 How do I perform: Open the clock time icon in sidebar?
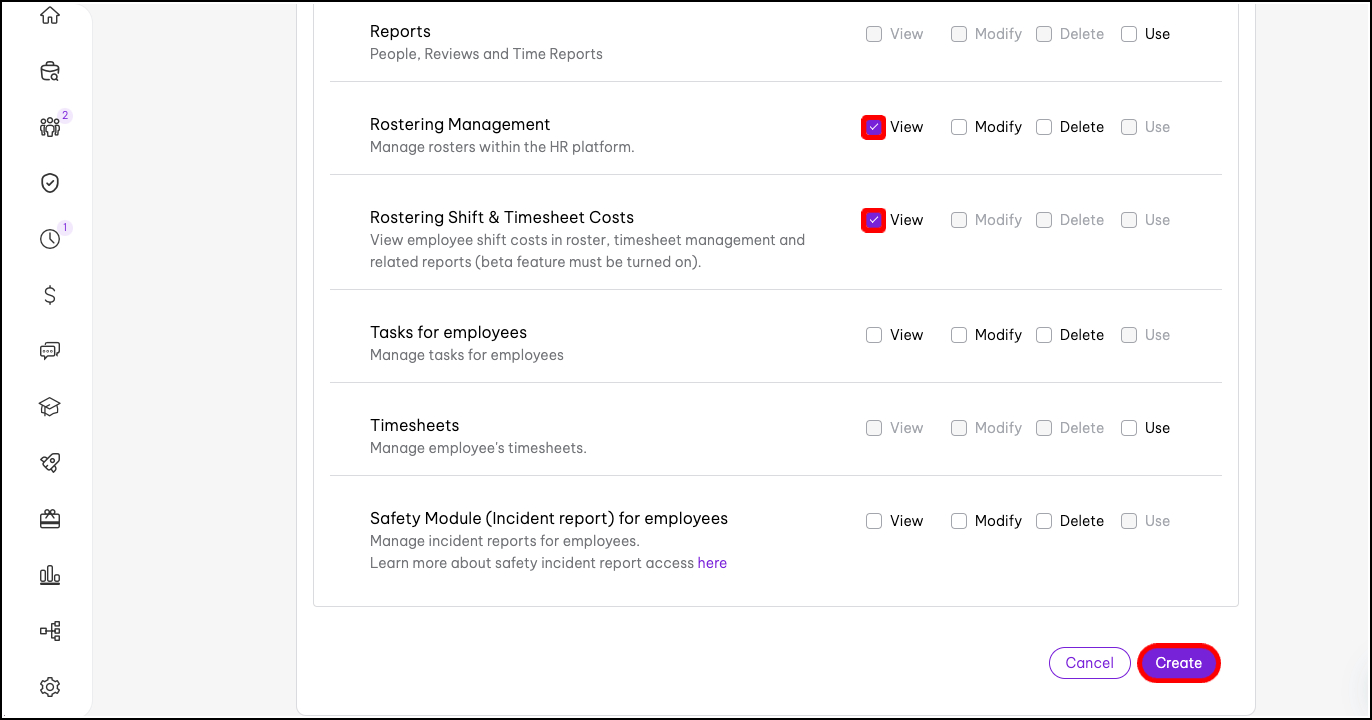coord(50,239)
